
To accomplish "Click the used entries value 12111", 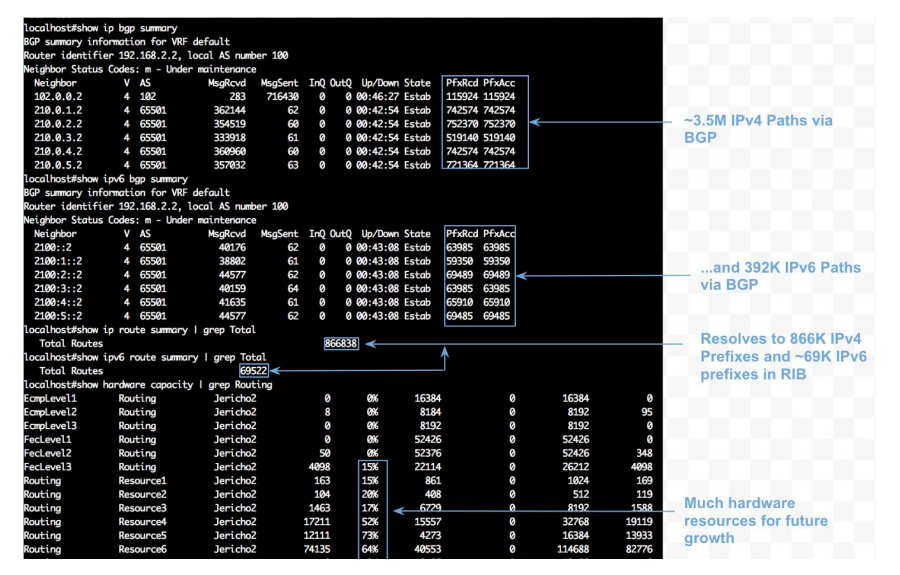I will click(317, 536).
